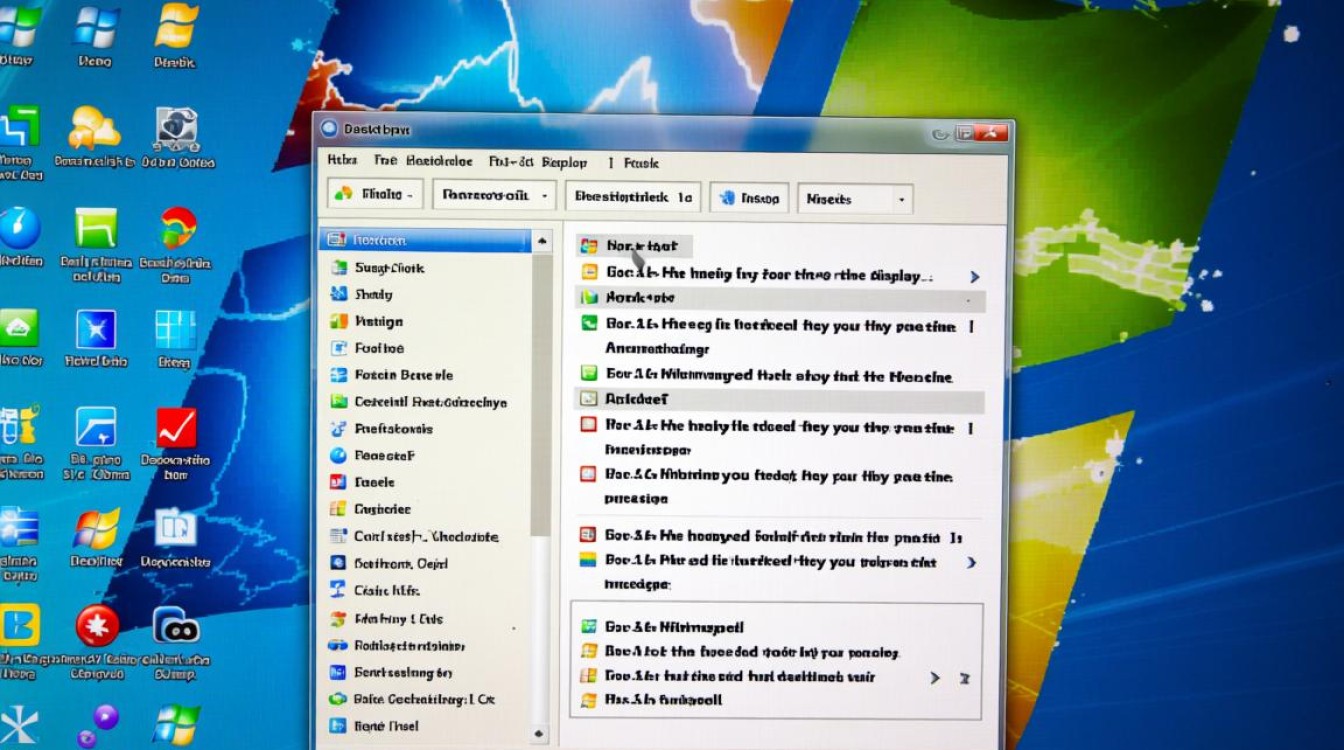Open the yellow Windows flag desktop icon
1344x750 pixels.
click(x=176, y=25)
